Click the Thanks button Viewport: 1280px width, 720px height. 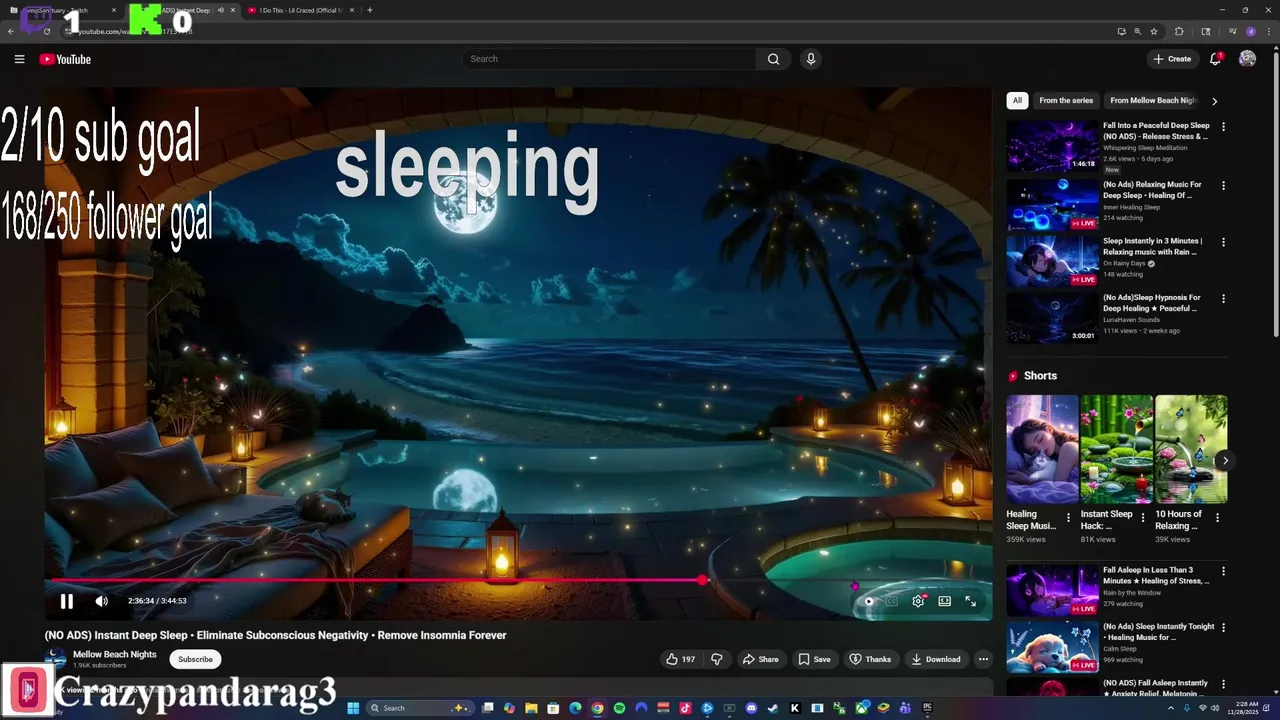(870, 659)
